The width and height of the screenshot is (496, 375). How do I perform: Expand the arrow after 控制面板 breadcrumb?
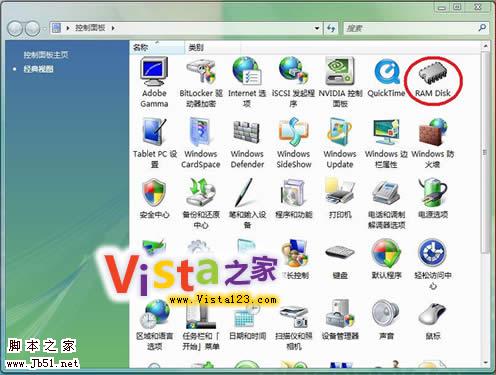(113, 28)
